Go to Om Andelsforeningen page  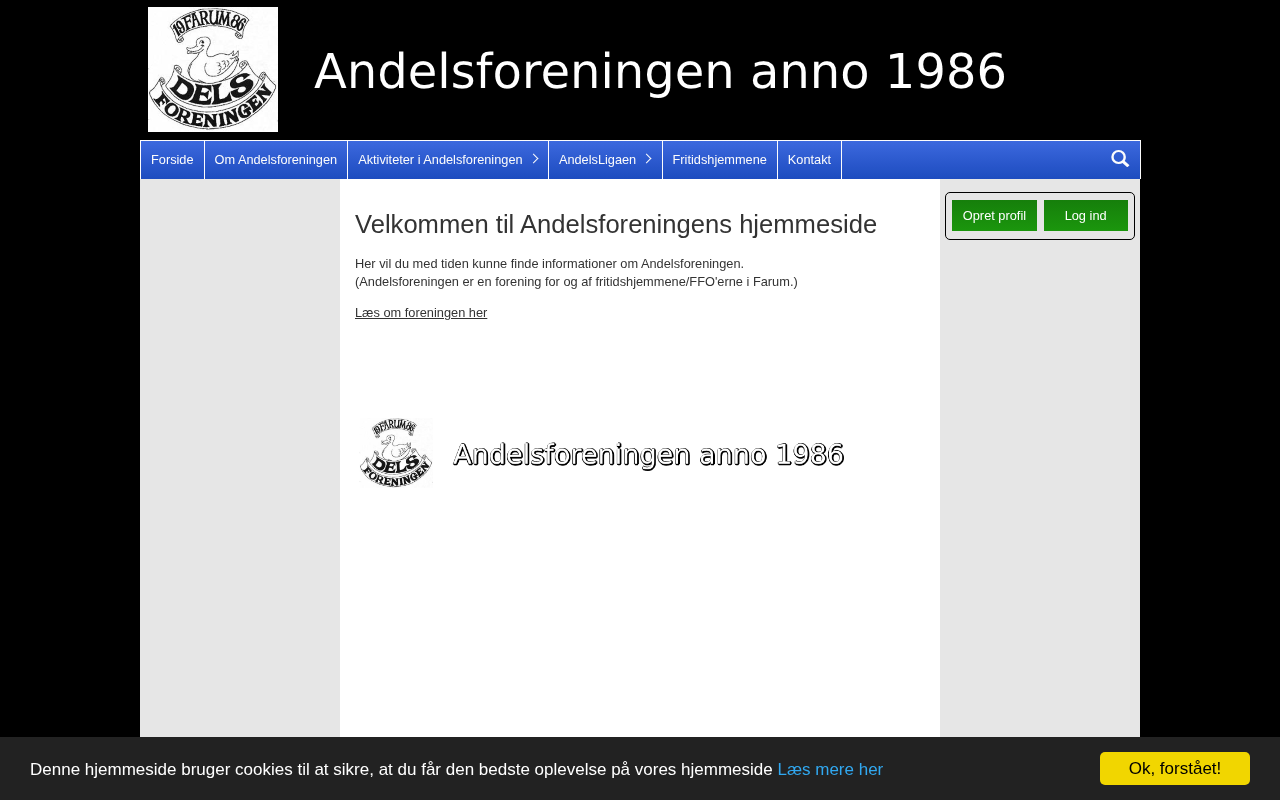pos(276,160)
